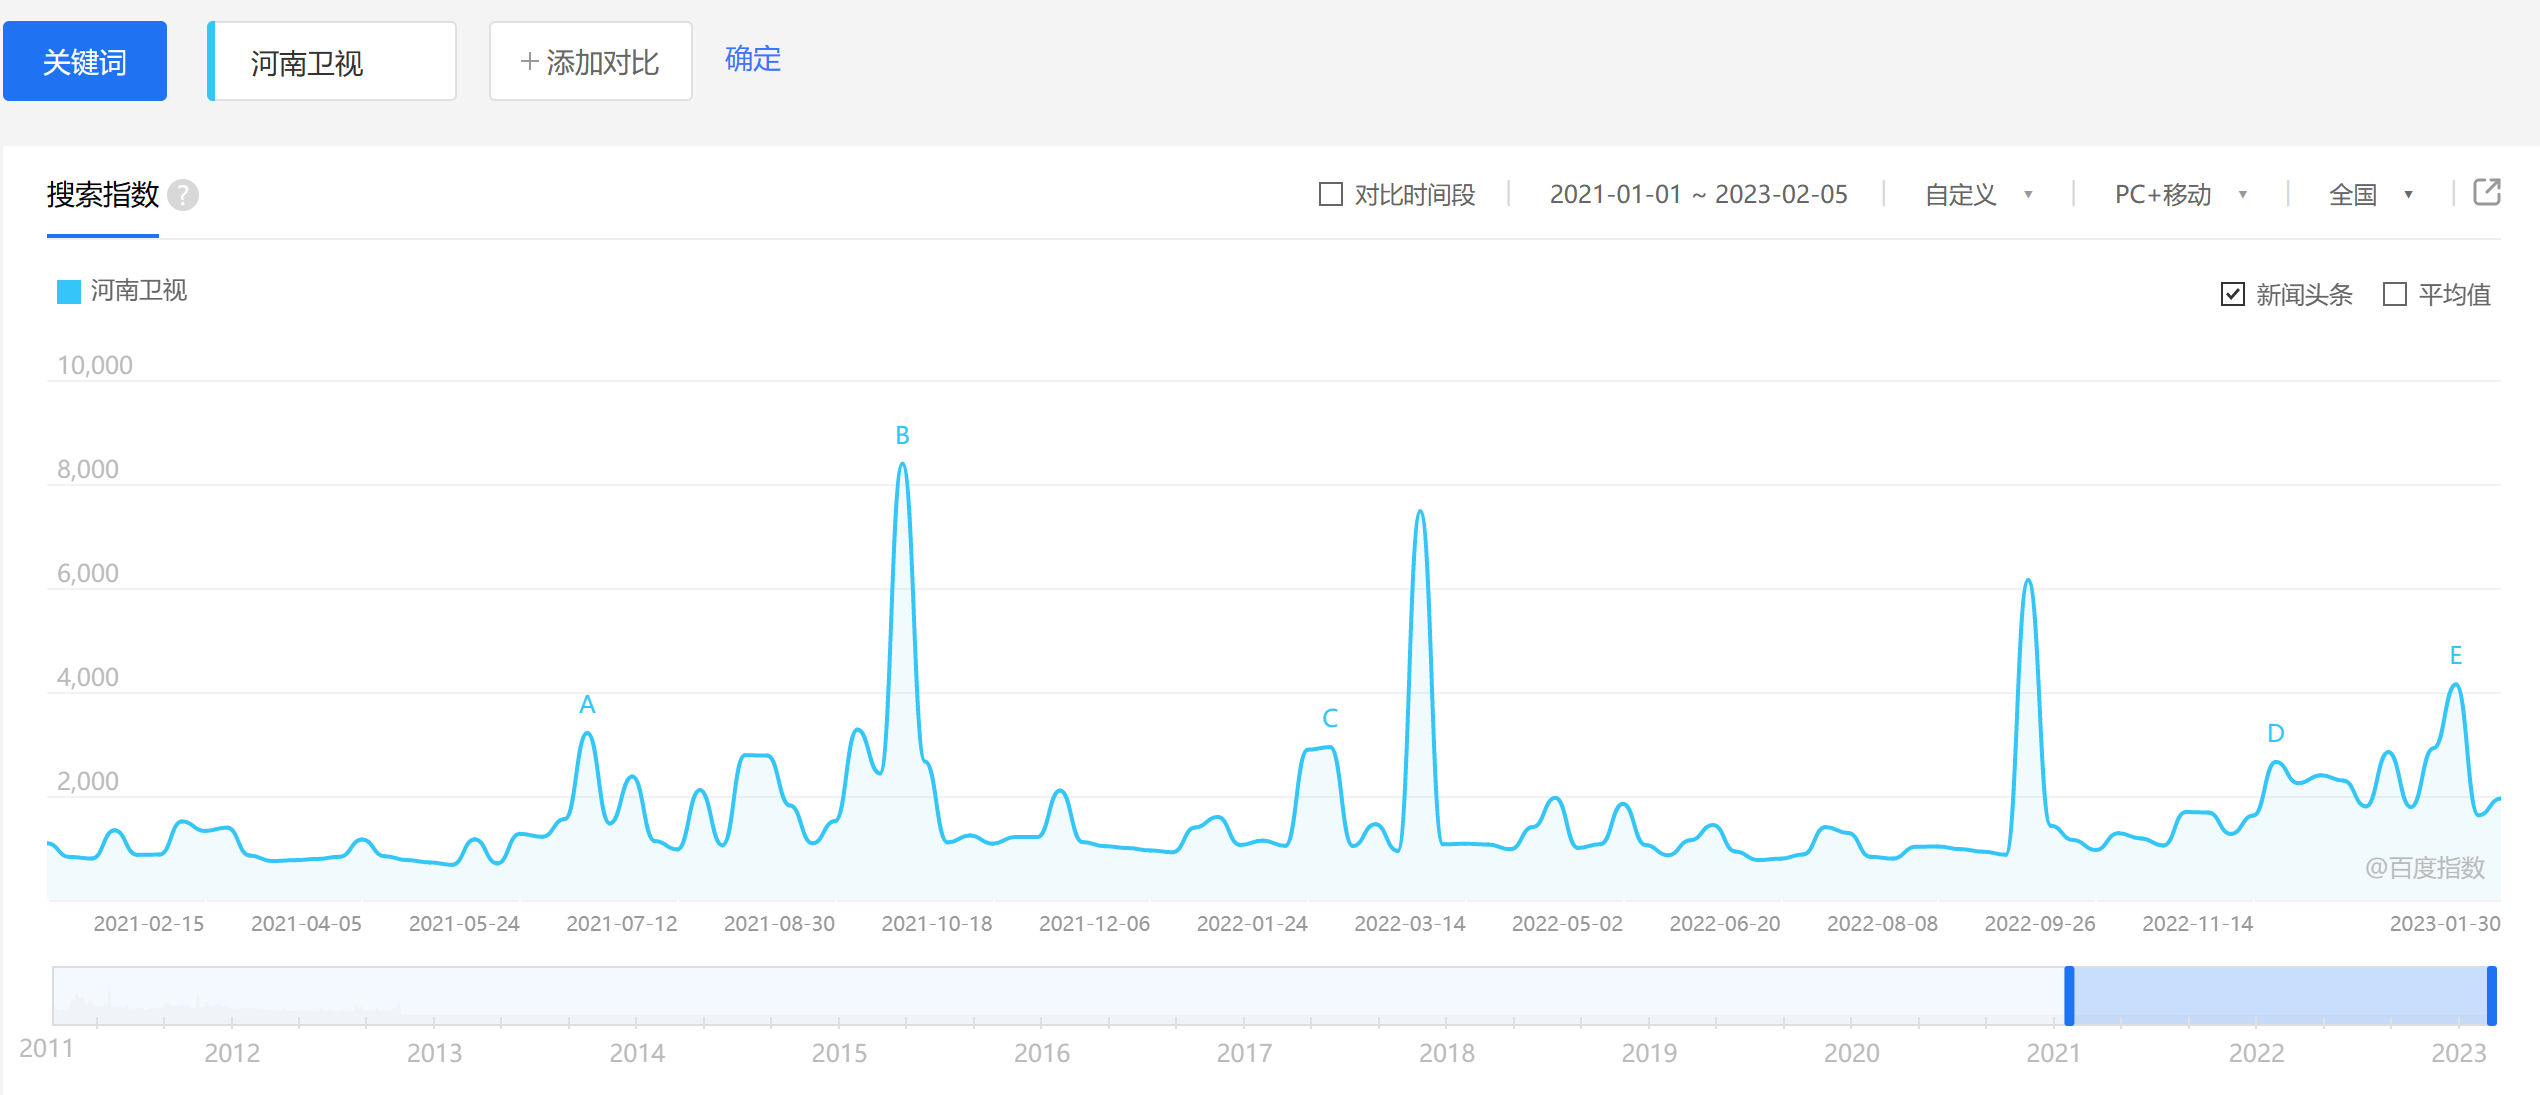Click the right handle of the timeline range slider

[x=2491, y=996]
